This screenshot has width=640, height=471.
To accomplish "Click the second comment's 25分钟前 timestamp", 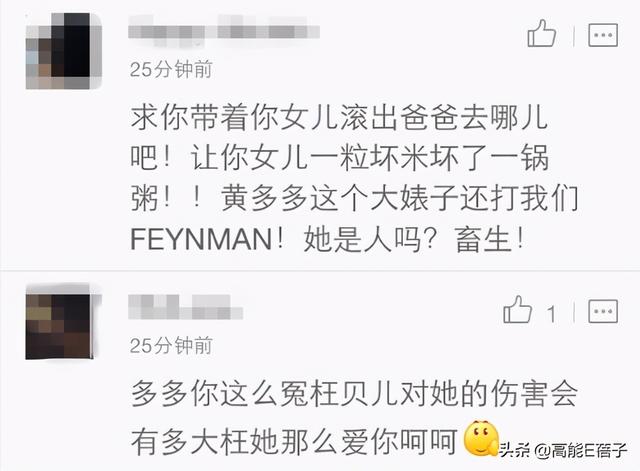I will [x=171, y=346].
